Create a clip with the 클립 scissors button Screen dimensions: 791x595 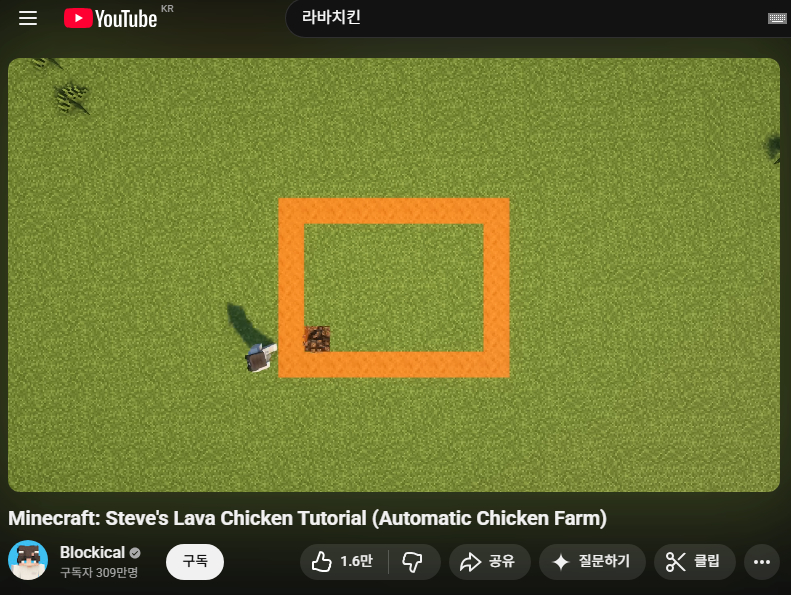(x=694, y=562)
